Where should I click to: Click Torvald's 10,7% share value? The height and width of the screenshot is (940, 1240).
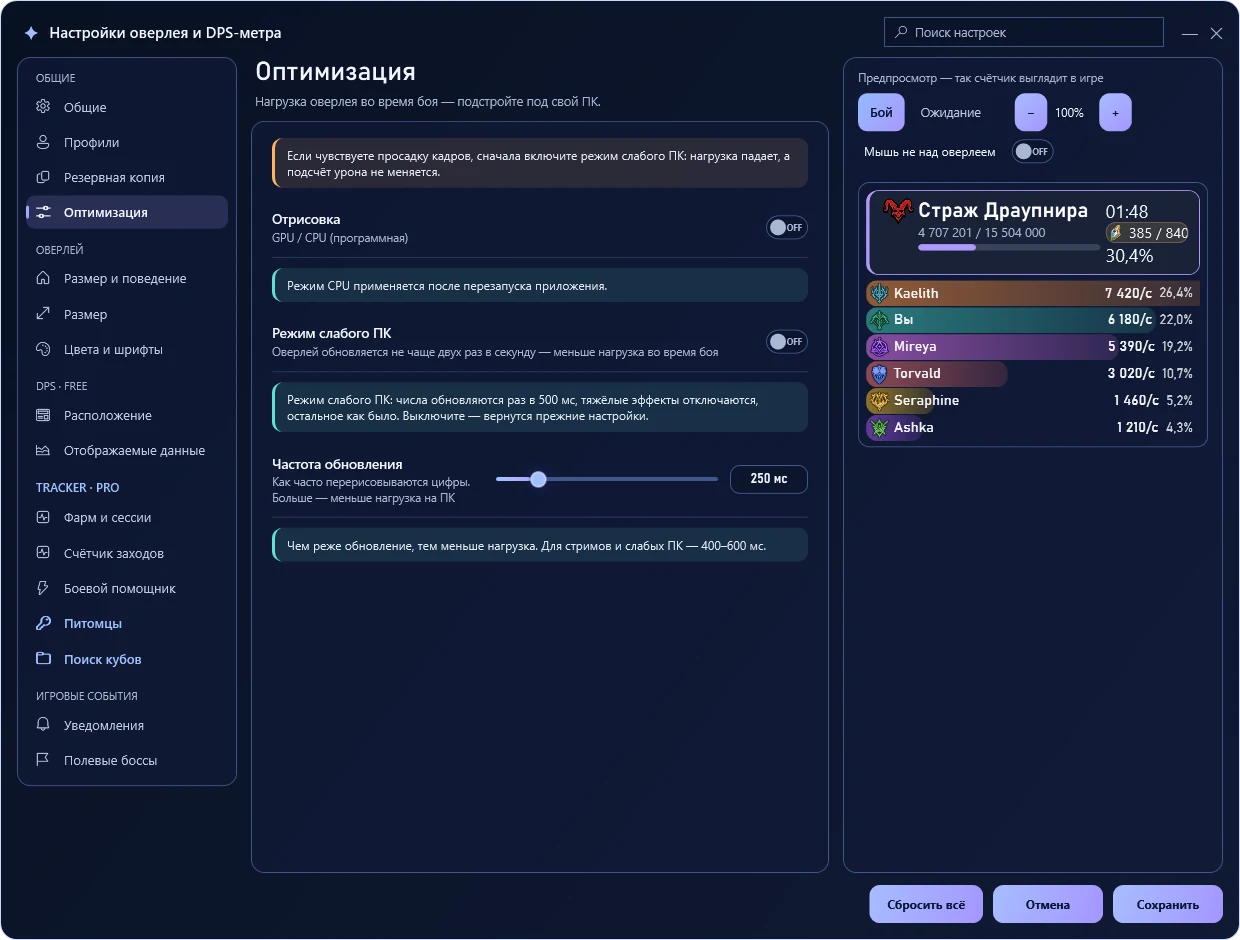1177,374
